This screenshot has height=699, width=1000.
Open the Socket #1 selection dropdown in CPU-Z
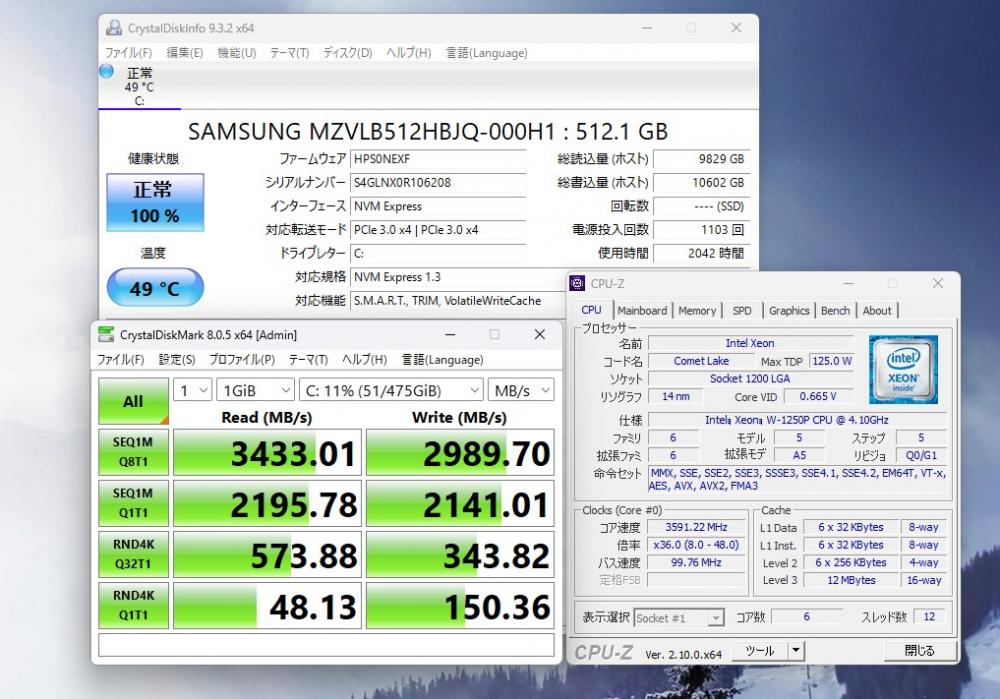(679, 618)
